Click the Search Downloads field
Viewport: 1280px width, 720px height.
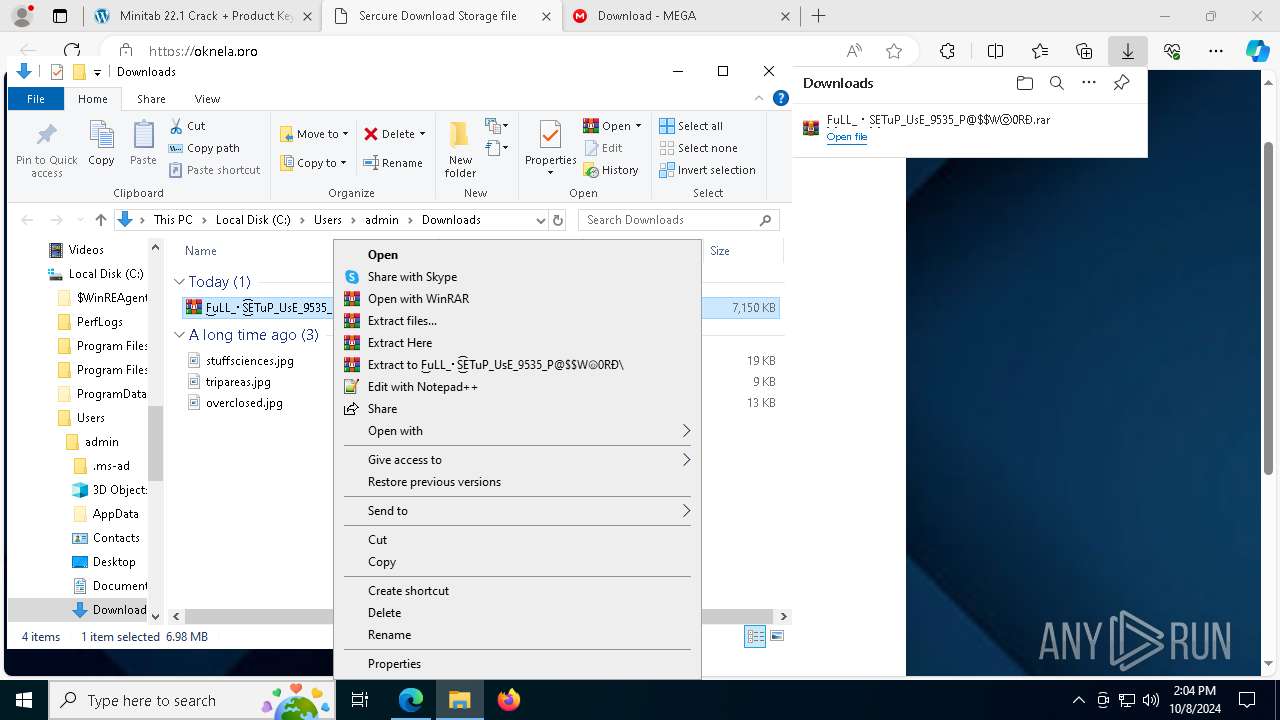tap(678, 220)
